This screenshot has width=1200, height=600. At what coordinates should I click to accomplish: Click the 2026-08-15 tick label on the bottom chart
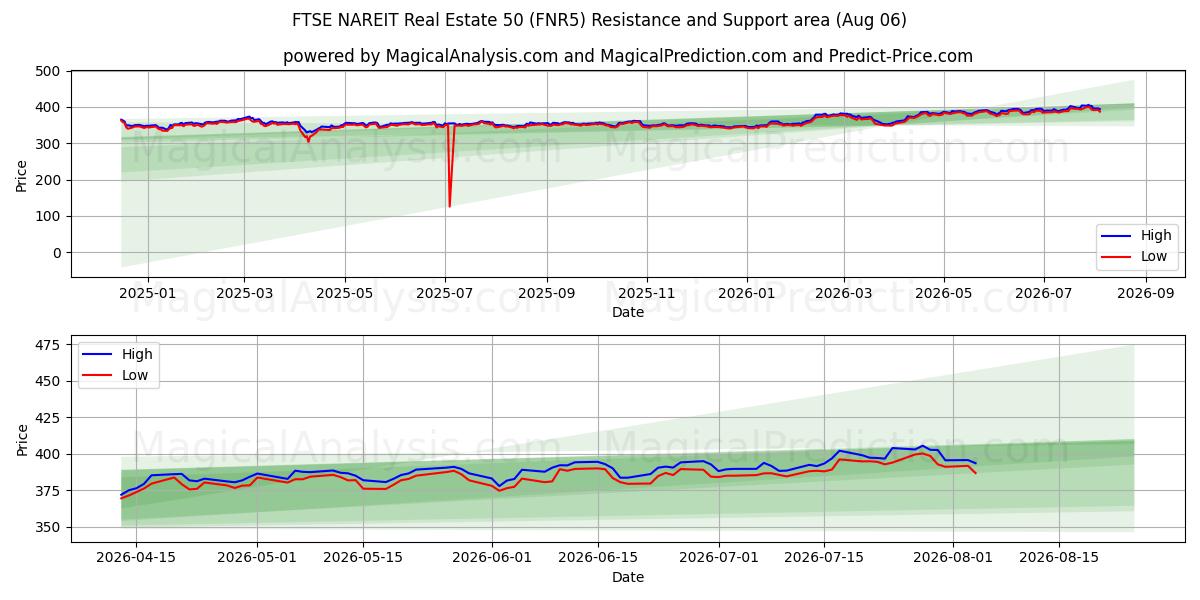click(1058, 558)
